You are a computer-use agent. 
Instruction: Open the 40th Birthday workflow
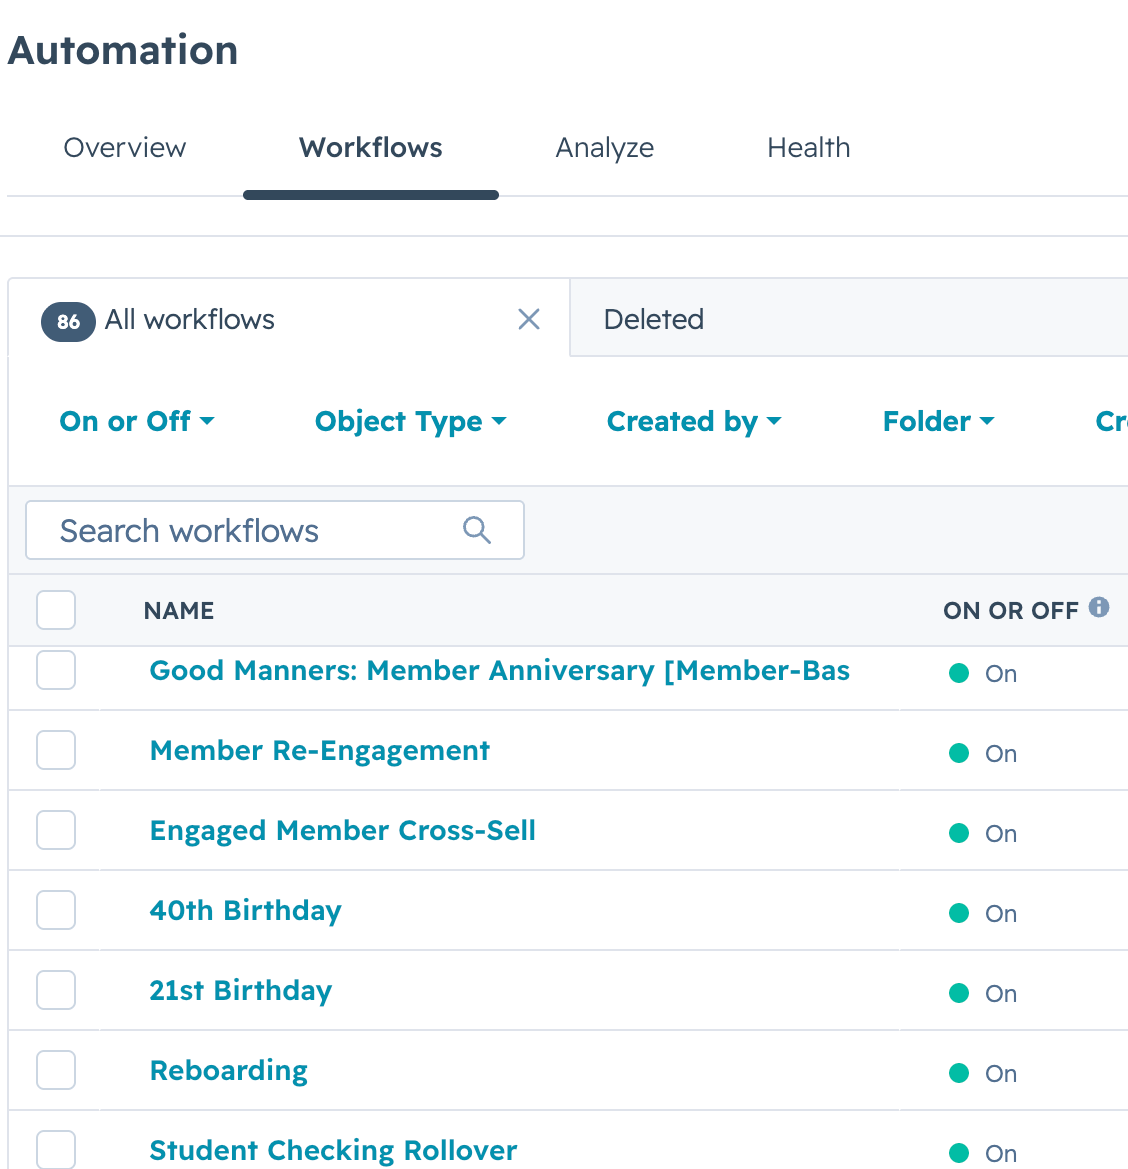click(245, 910)
